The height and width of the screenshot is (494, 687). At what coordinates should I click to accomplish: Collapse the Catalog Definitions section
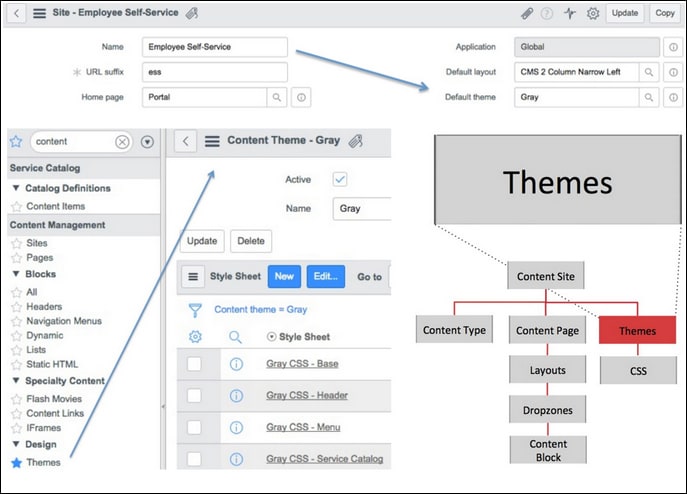pyautogui.click(x=16, y=188)
